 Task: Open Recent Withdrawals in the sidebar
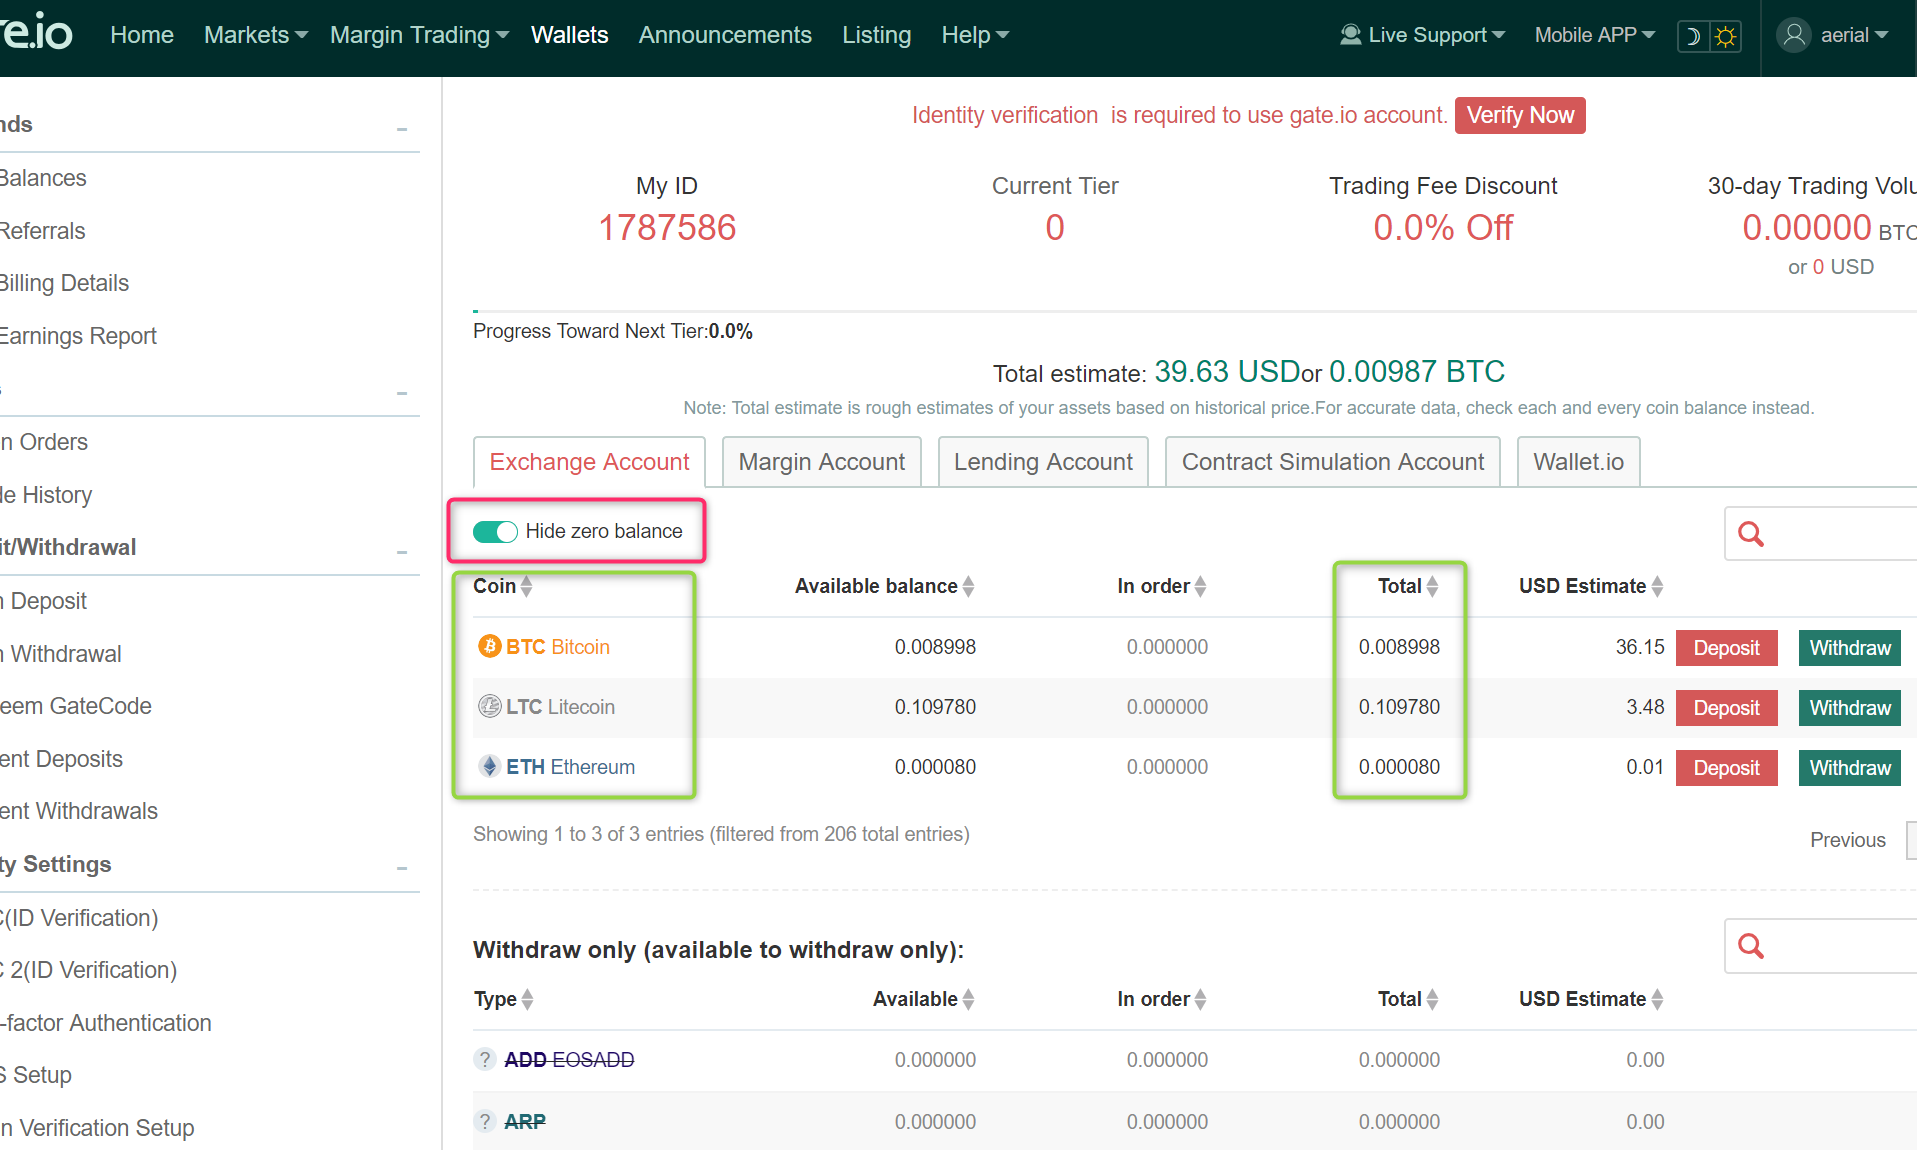pyautogui.click(x=79, y=811)
